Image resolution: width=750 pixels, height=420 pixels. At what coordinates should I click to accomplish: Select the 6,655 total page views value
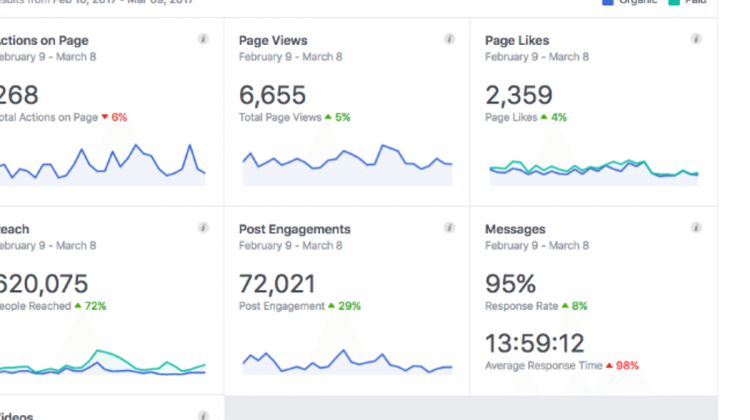click(272, 95)
